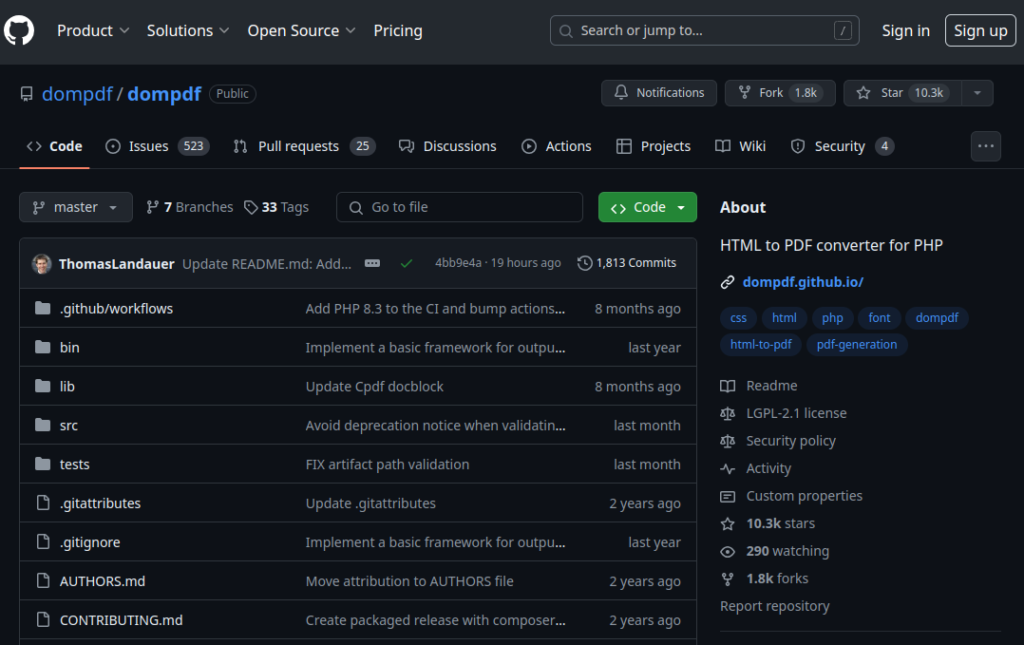1024x645 pixels.
Task: Click ThomasLandauer's avatar image
Action: tap(42, 264)
